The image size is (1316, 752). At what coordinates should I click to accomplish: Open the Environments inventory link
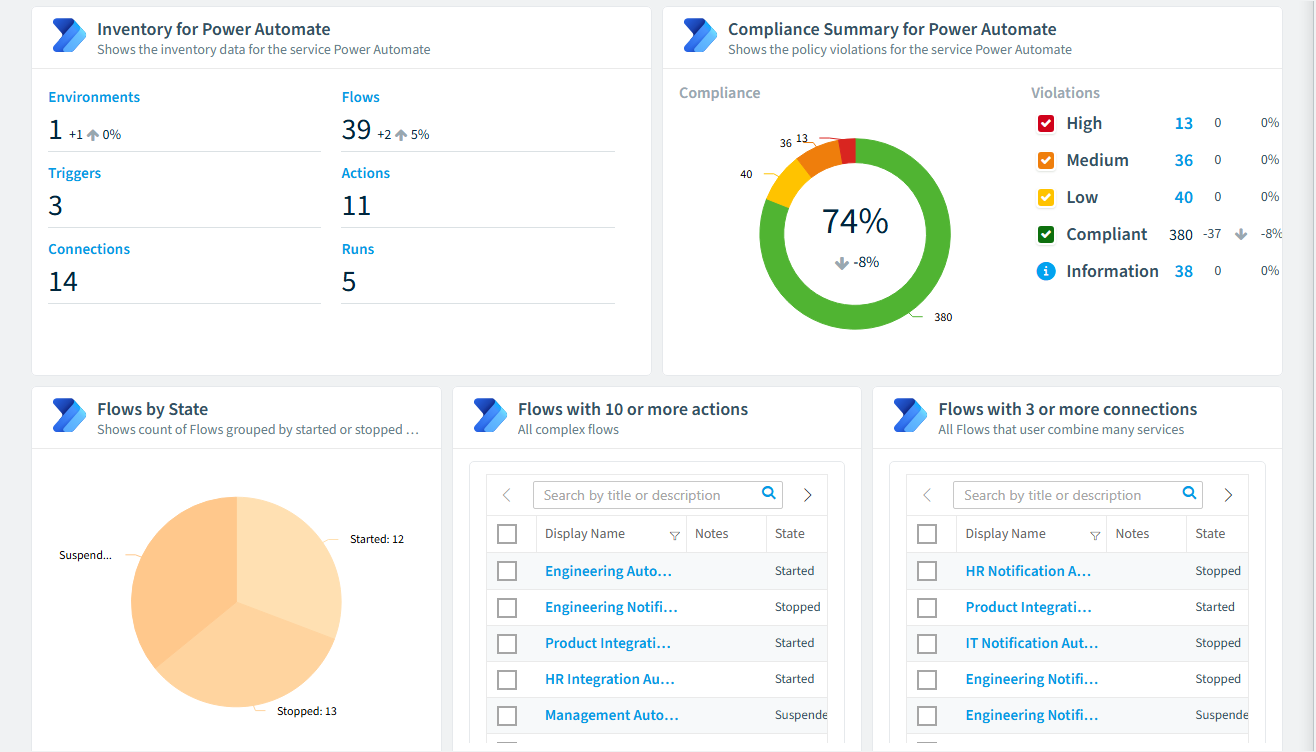tap(94, 97)
